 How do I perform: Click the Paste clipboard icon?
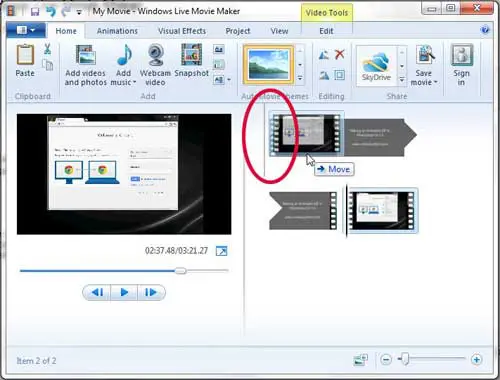click(x=25, y=55)
